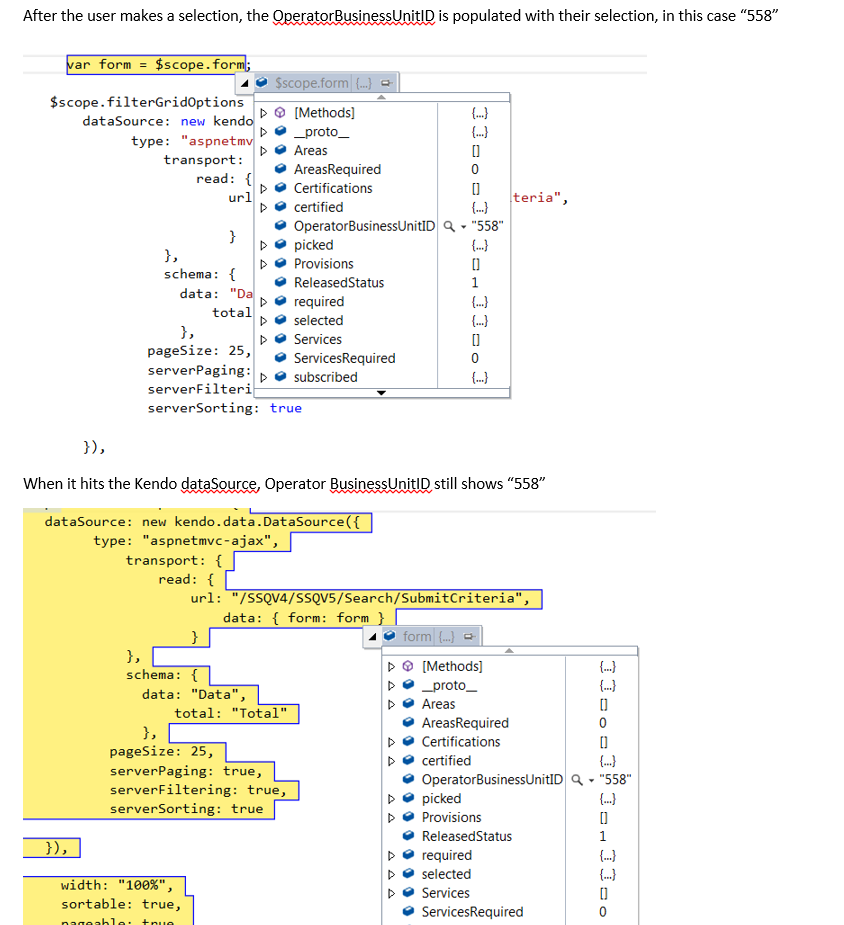The height and width of the screenshot is (925, 844).
Task: Pin the $scope.form datatip
Action: point(386,83)
